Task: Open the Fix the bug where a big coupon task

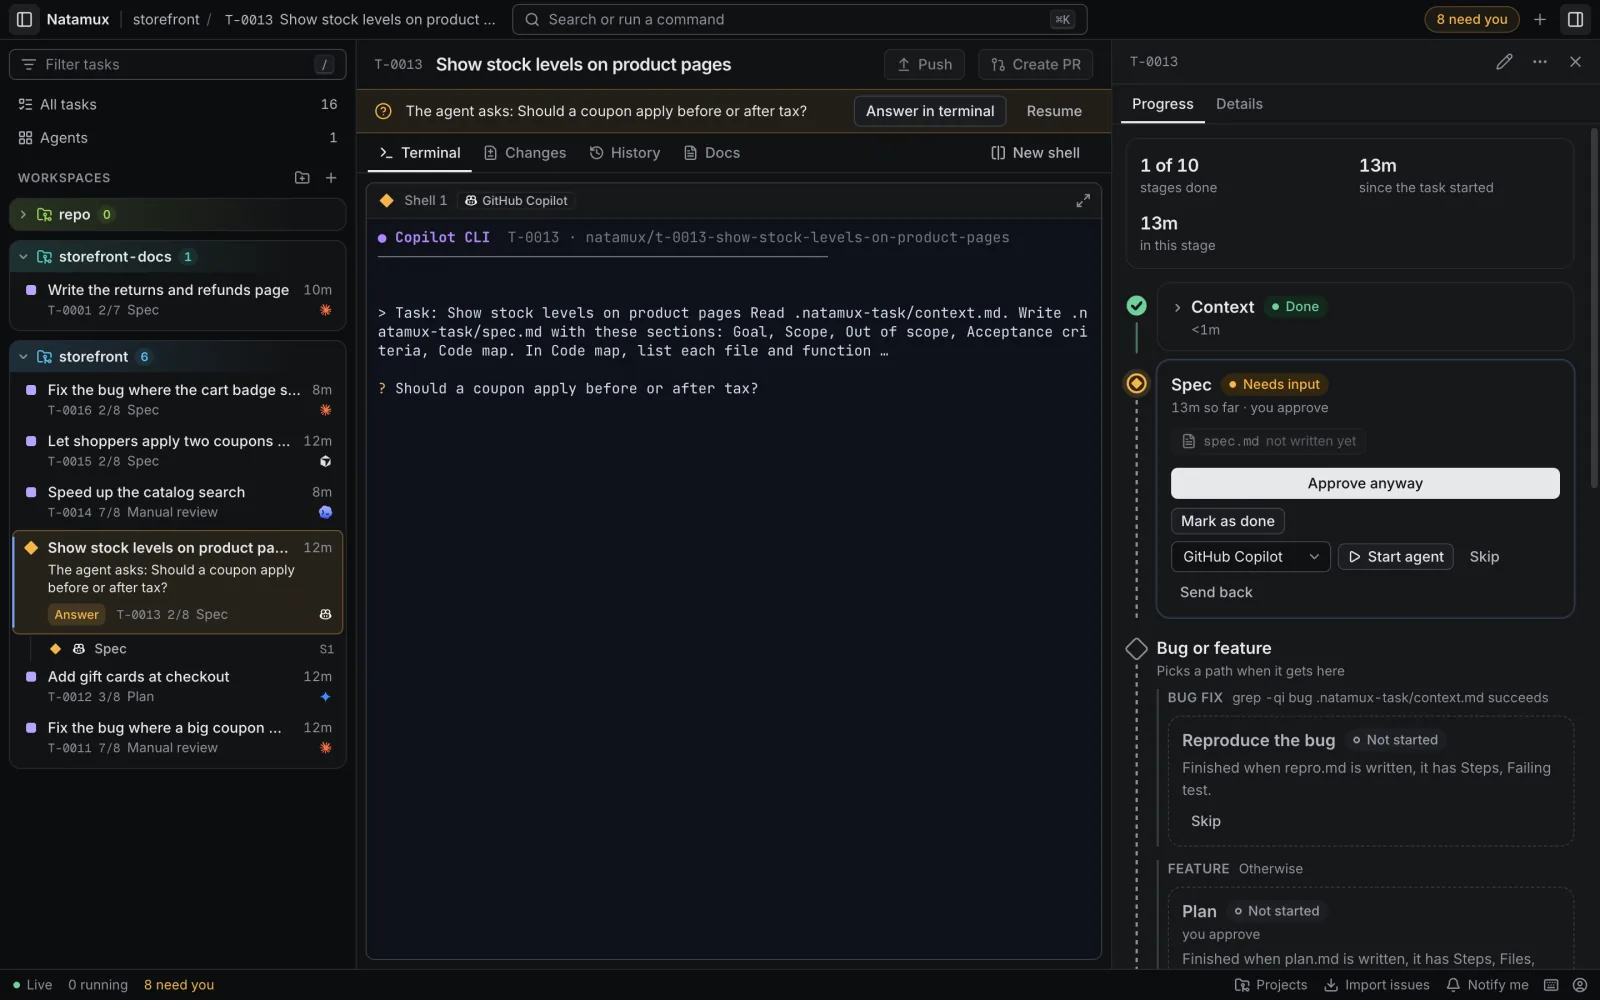Action: (178, 738)
